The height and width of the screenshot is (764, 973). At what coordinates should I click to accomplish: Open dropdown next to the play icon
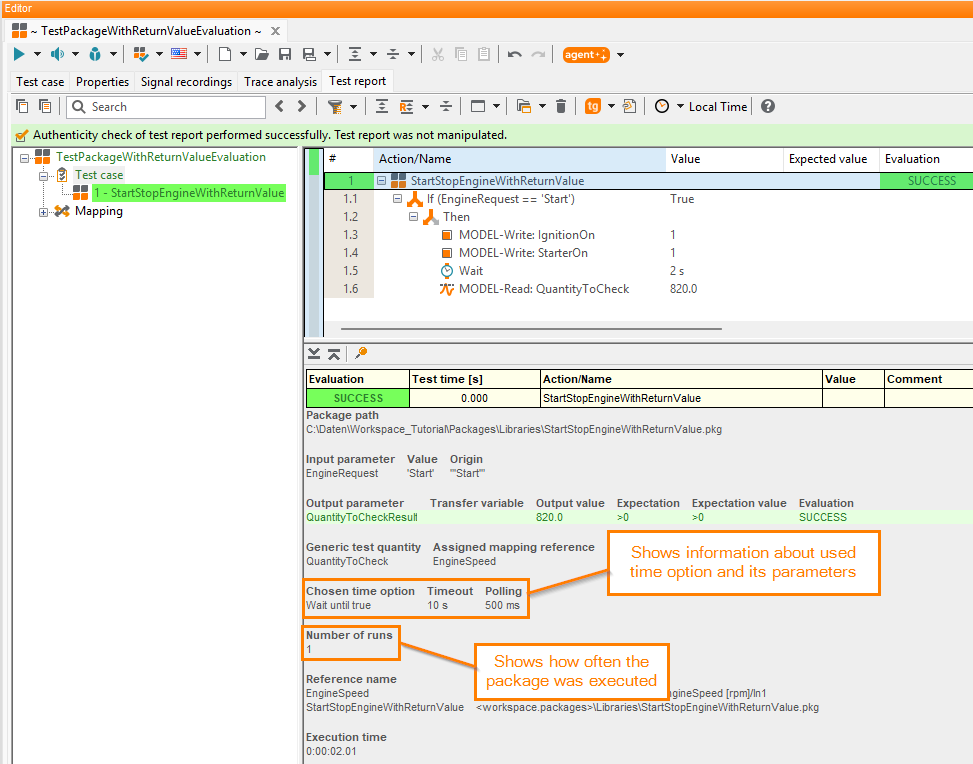[37, 55]
